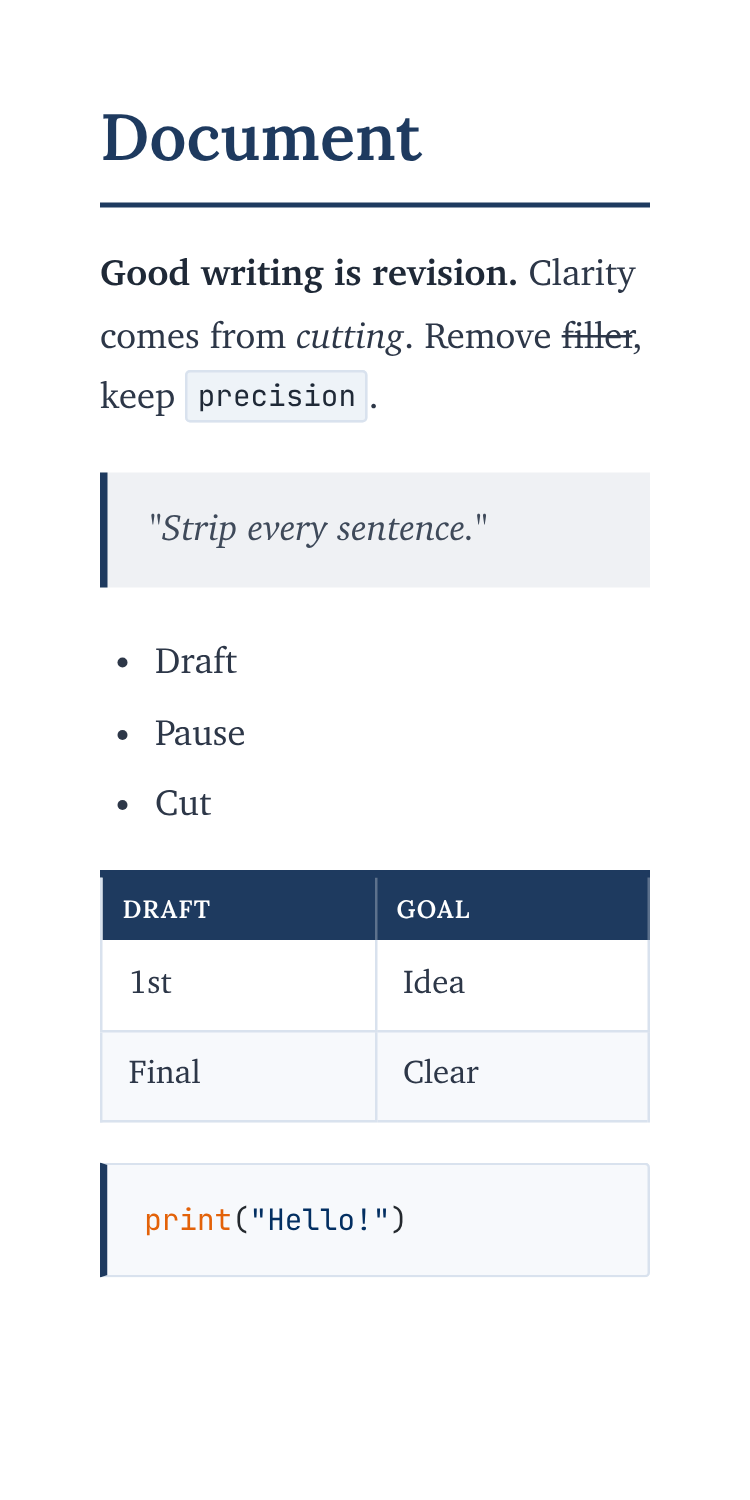Click the horizontal rule under the Document title

click(x=375, y=205)
